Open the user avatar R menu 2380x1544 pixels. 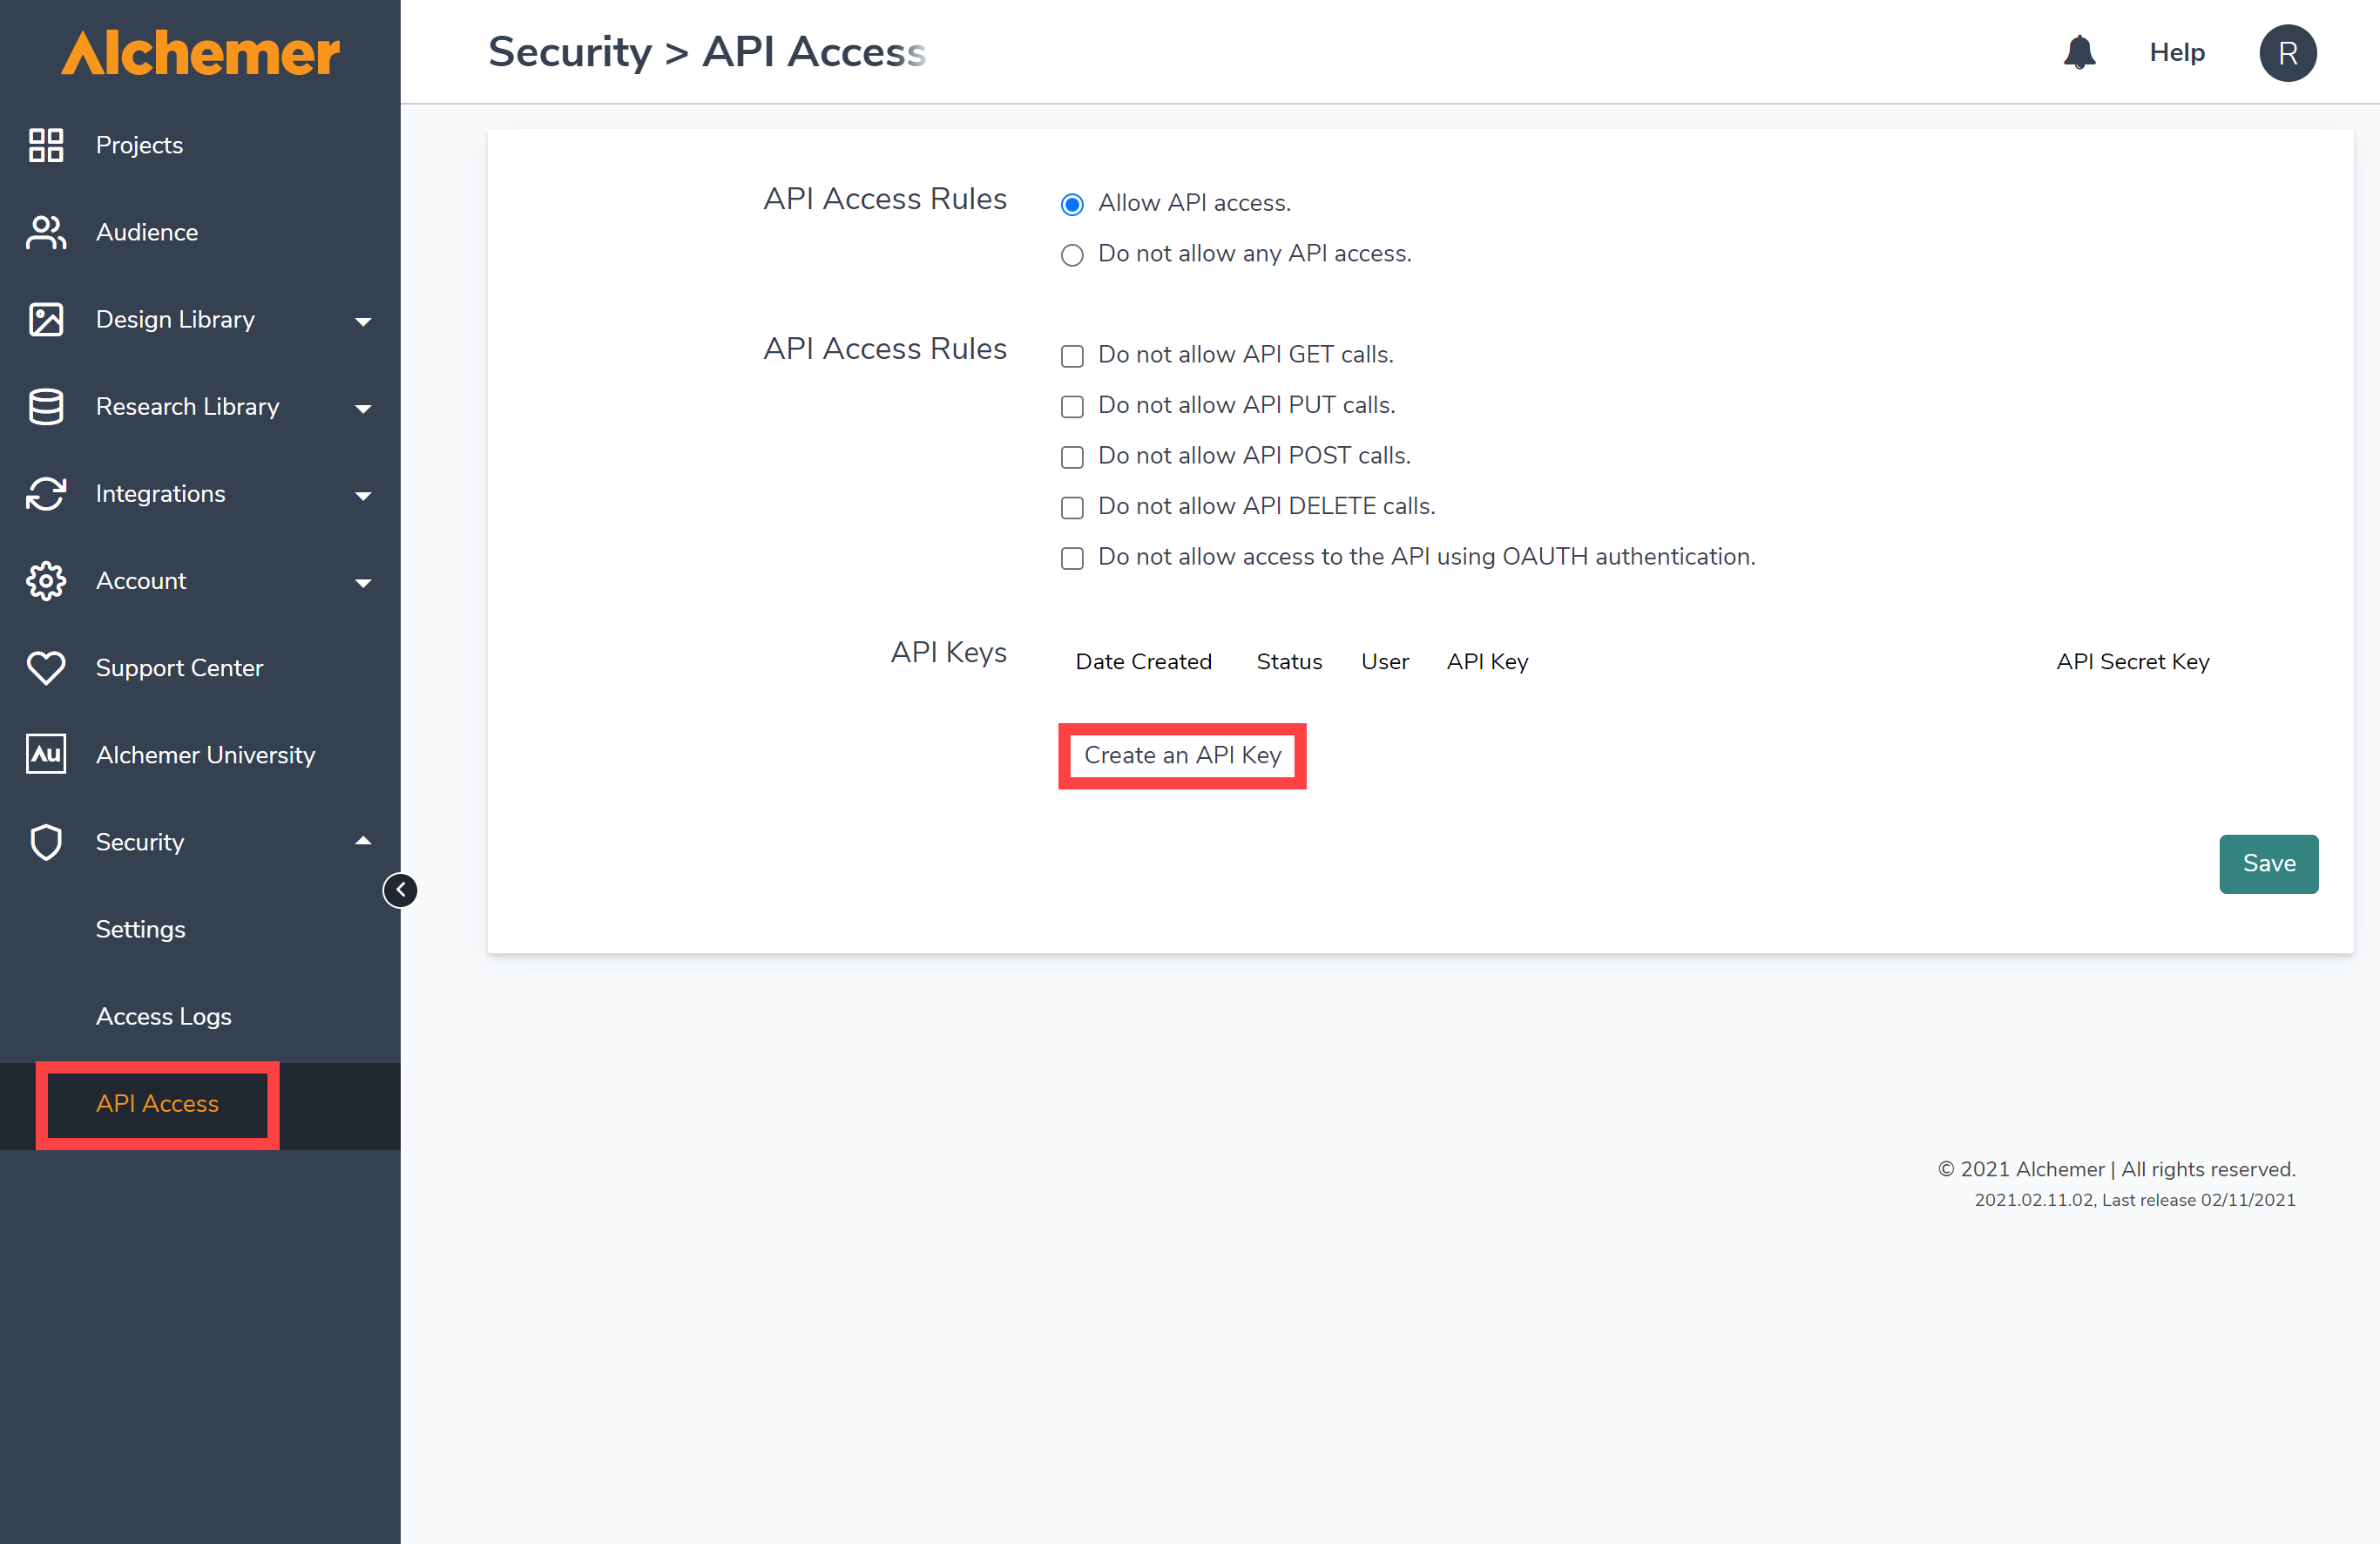[x=2287, y=53]
